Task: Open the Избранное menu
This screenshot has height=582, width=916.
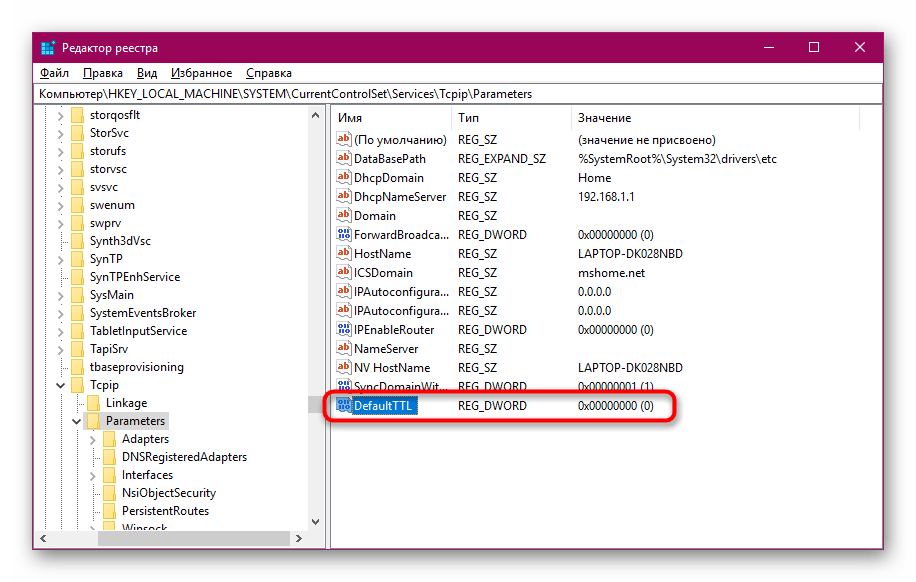Action: pyautogui.click(x=201, y=73)
